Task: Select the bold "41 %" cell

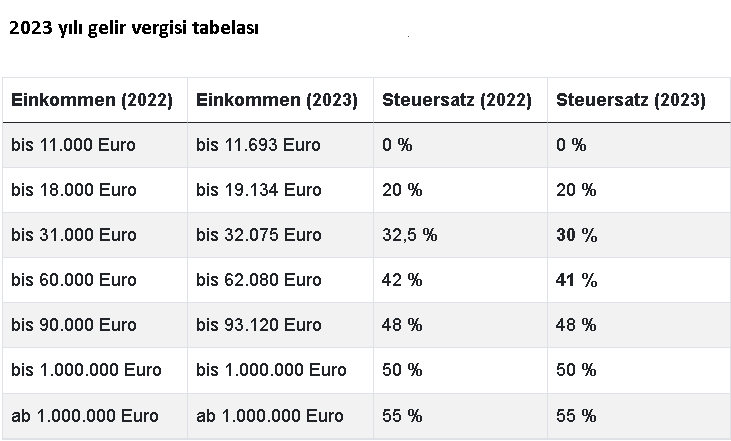Action: [x=576, y=280]
